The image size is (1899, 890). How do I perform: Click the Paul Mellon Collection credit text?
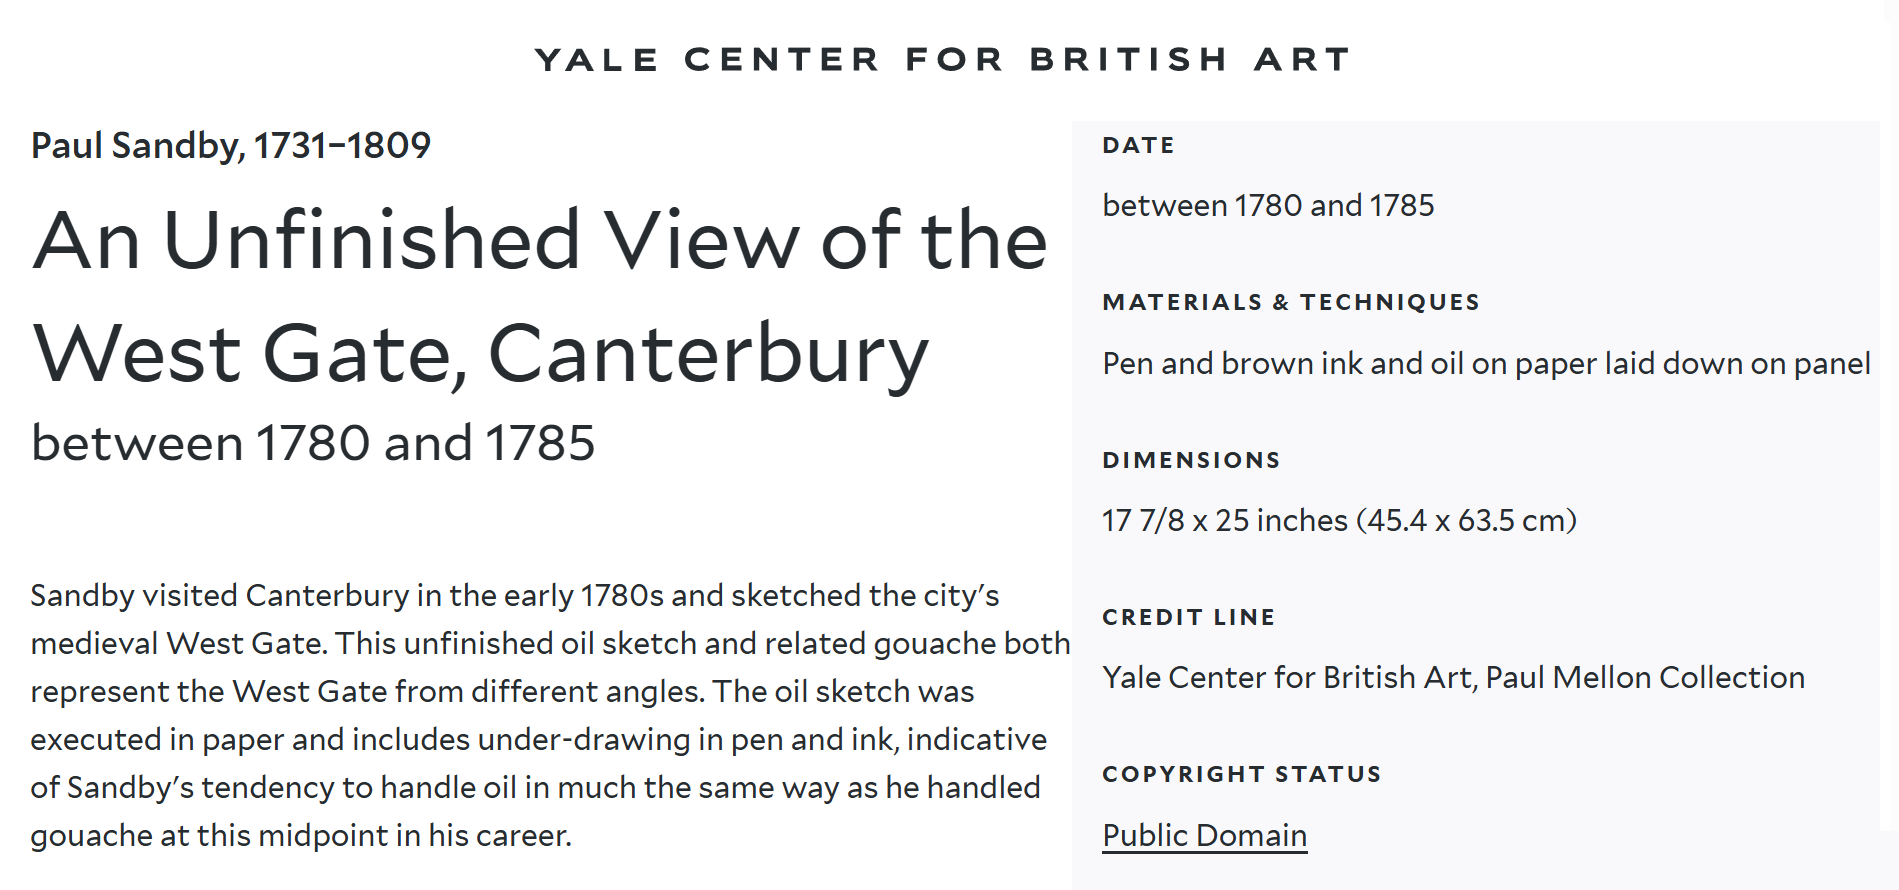pos(1645,677)
